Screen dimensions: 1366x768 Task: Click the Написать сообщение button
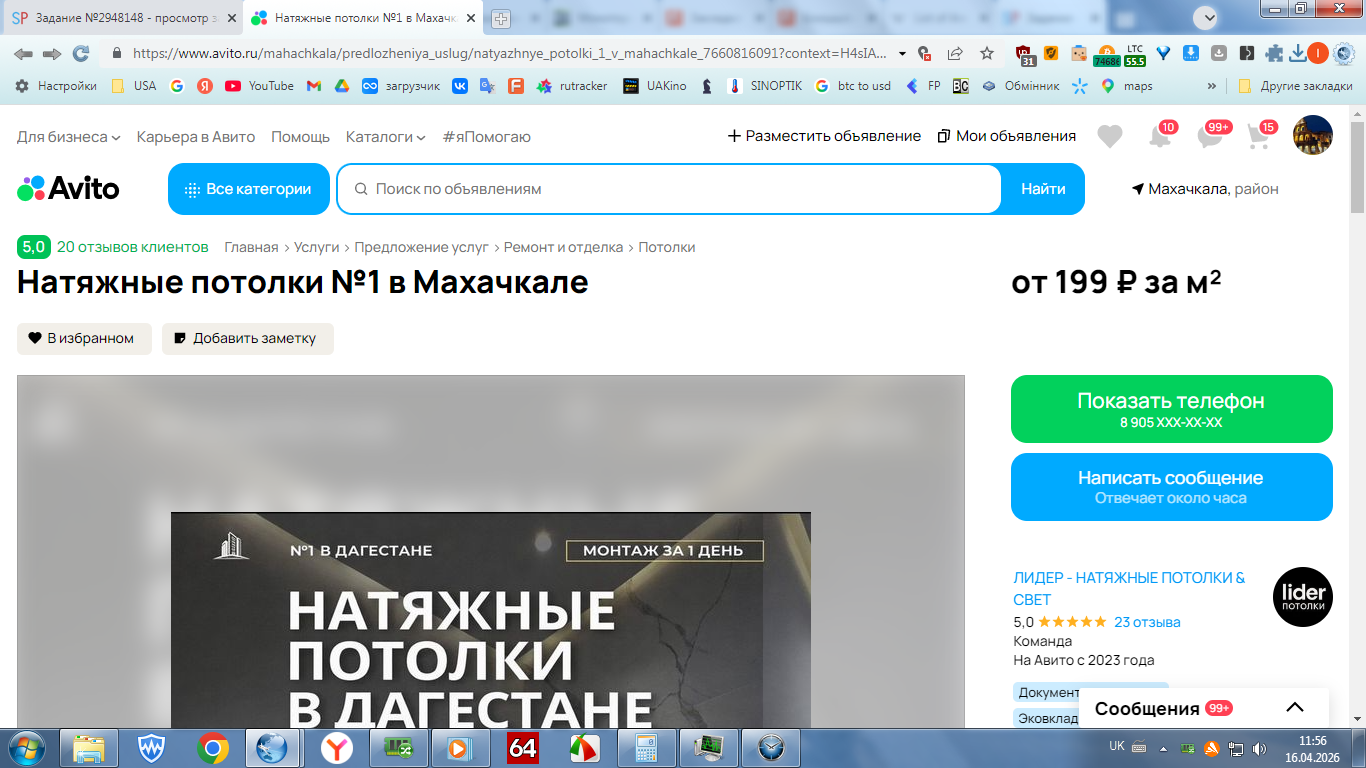pos(1172,487)
